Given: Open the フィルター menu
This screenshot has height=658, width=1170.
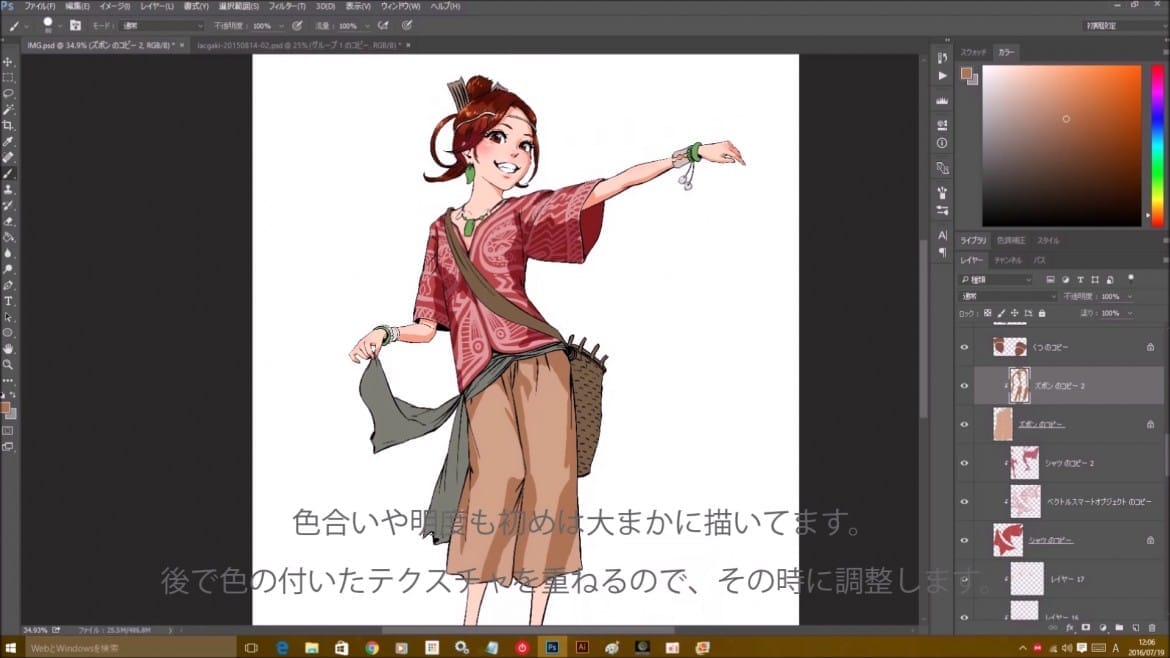Looking at the screenshot, I should point(286,6).
